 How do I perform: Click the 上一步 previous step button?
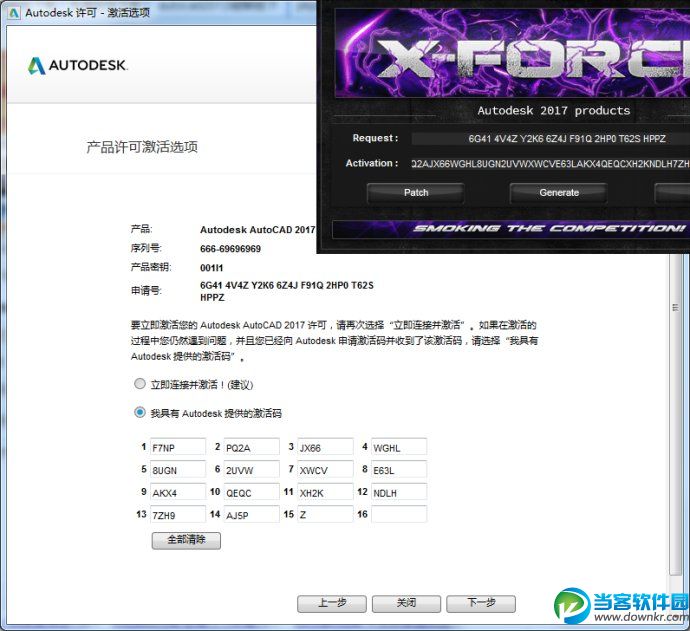[332, 604]
